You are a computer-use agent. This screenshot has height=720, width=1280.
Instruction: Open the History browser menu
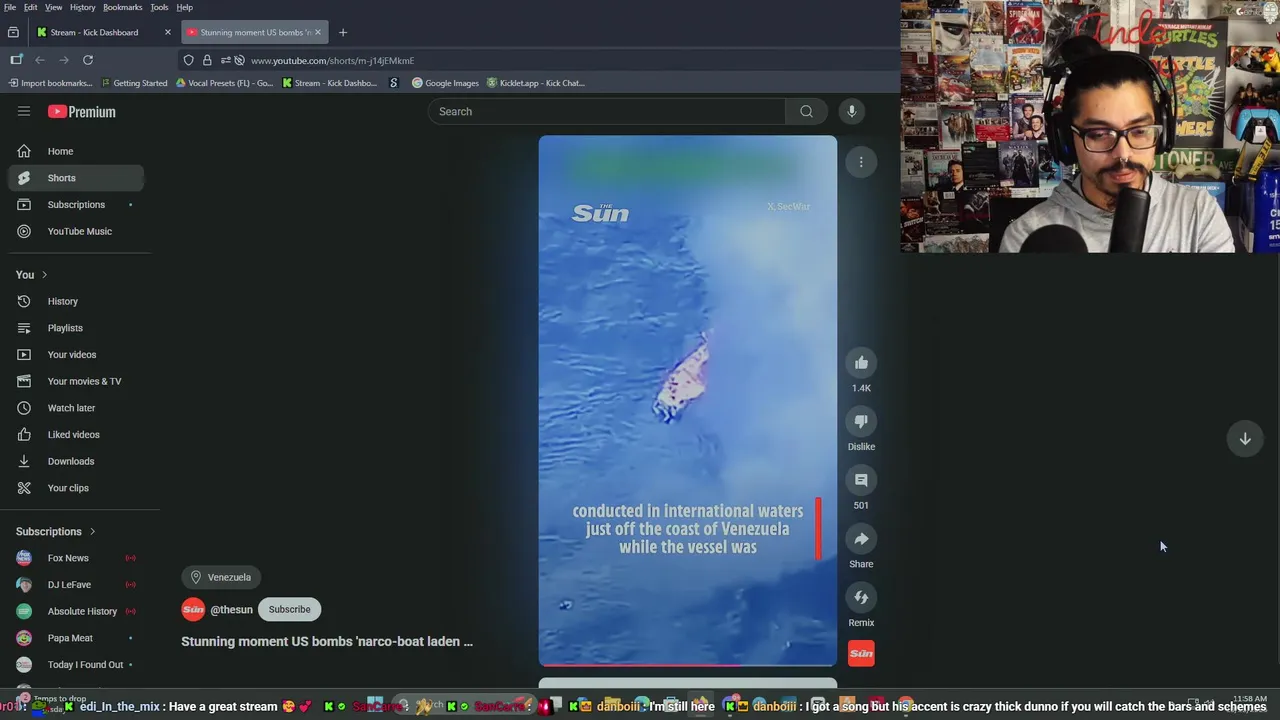pos(82,7)
